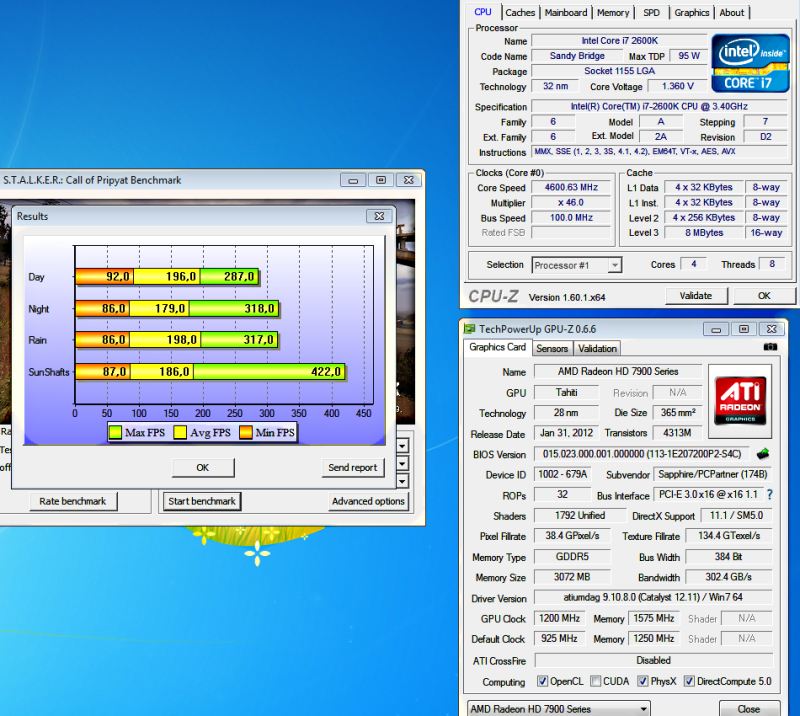Click the Rate benchmark button
Viewport: 800px width, 716px height.
(73, 501)
